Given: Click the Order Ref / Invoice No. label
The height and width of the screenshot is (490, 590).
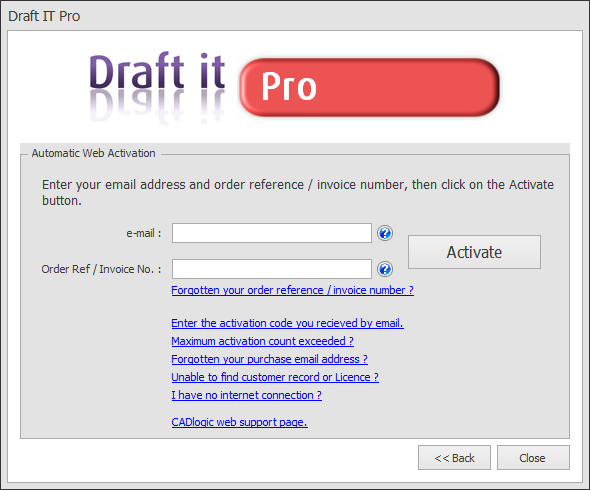Looking at the screenshot, I should point(101,269).
